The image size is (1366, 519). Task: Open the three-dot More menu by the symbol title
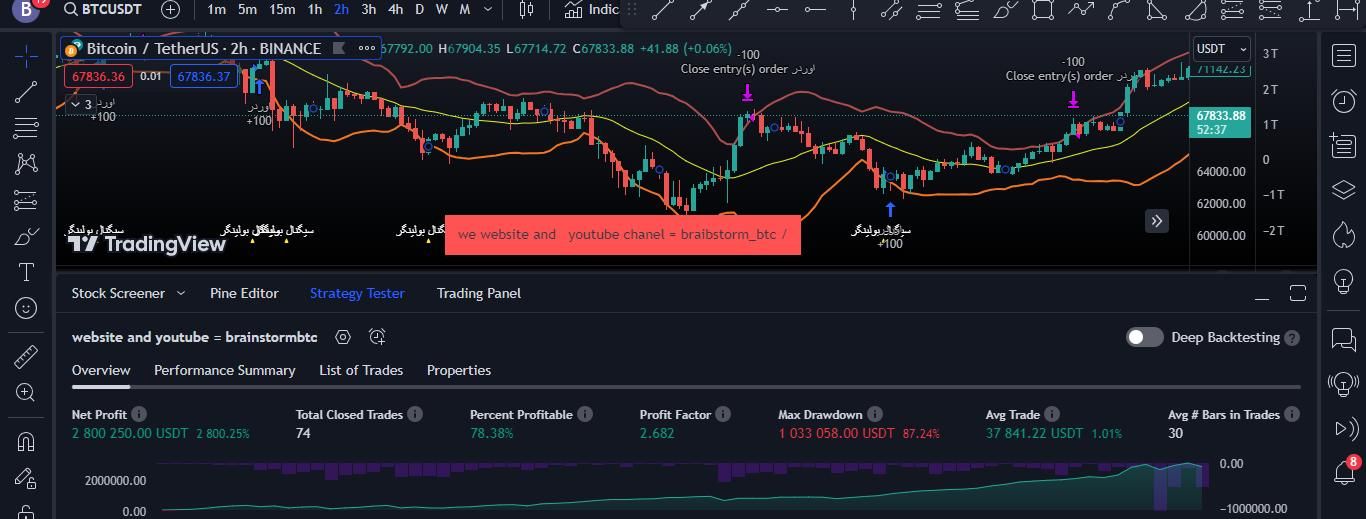coord(367,48)
